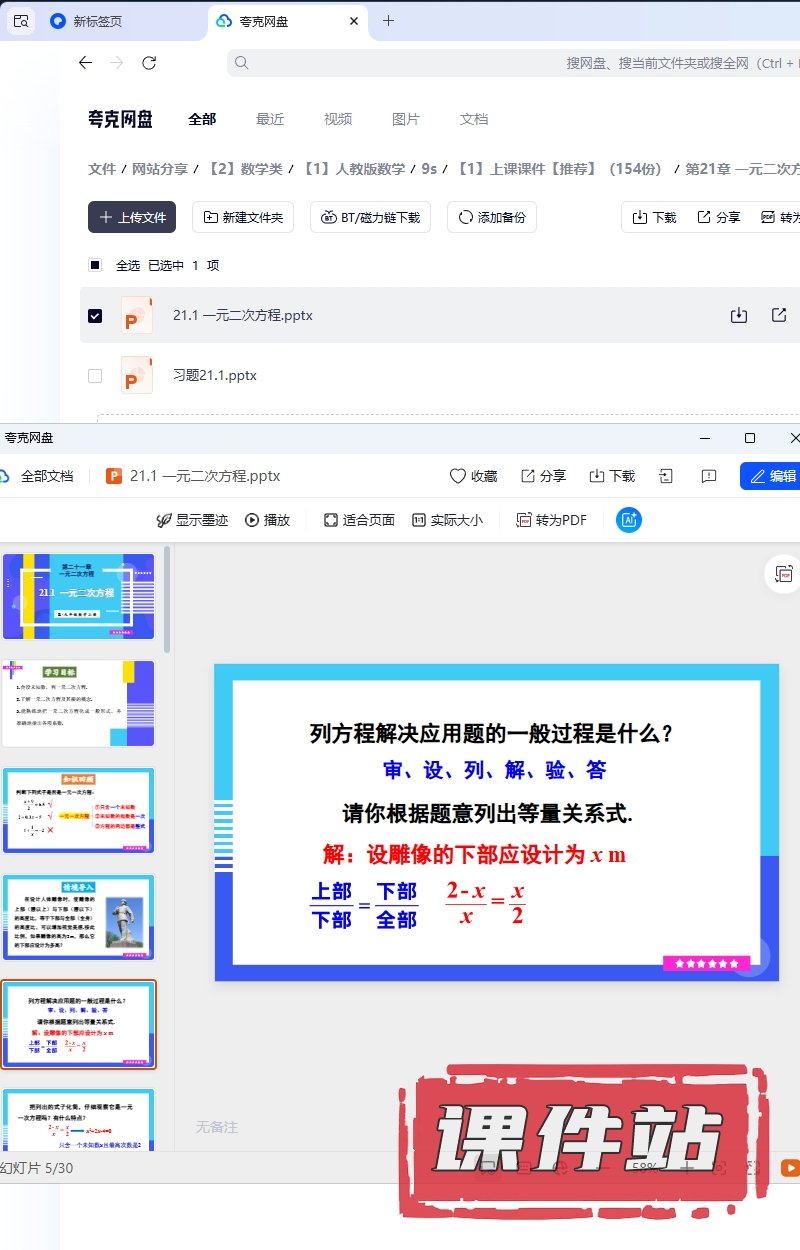Check the 习题21.1.pptx checkbox
This screenshot has width=800, height=1250.
[x=95, y=376]
